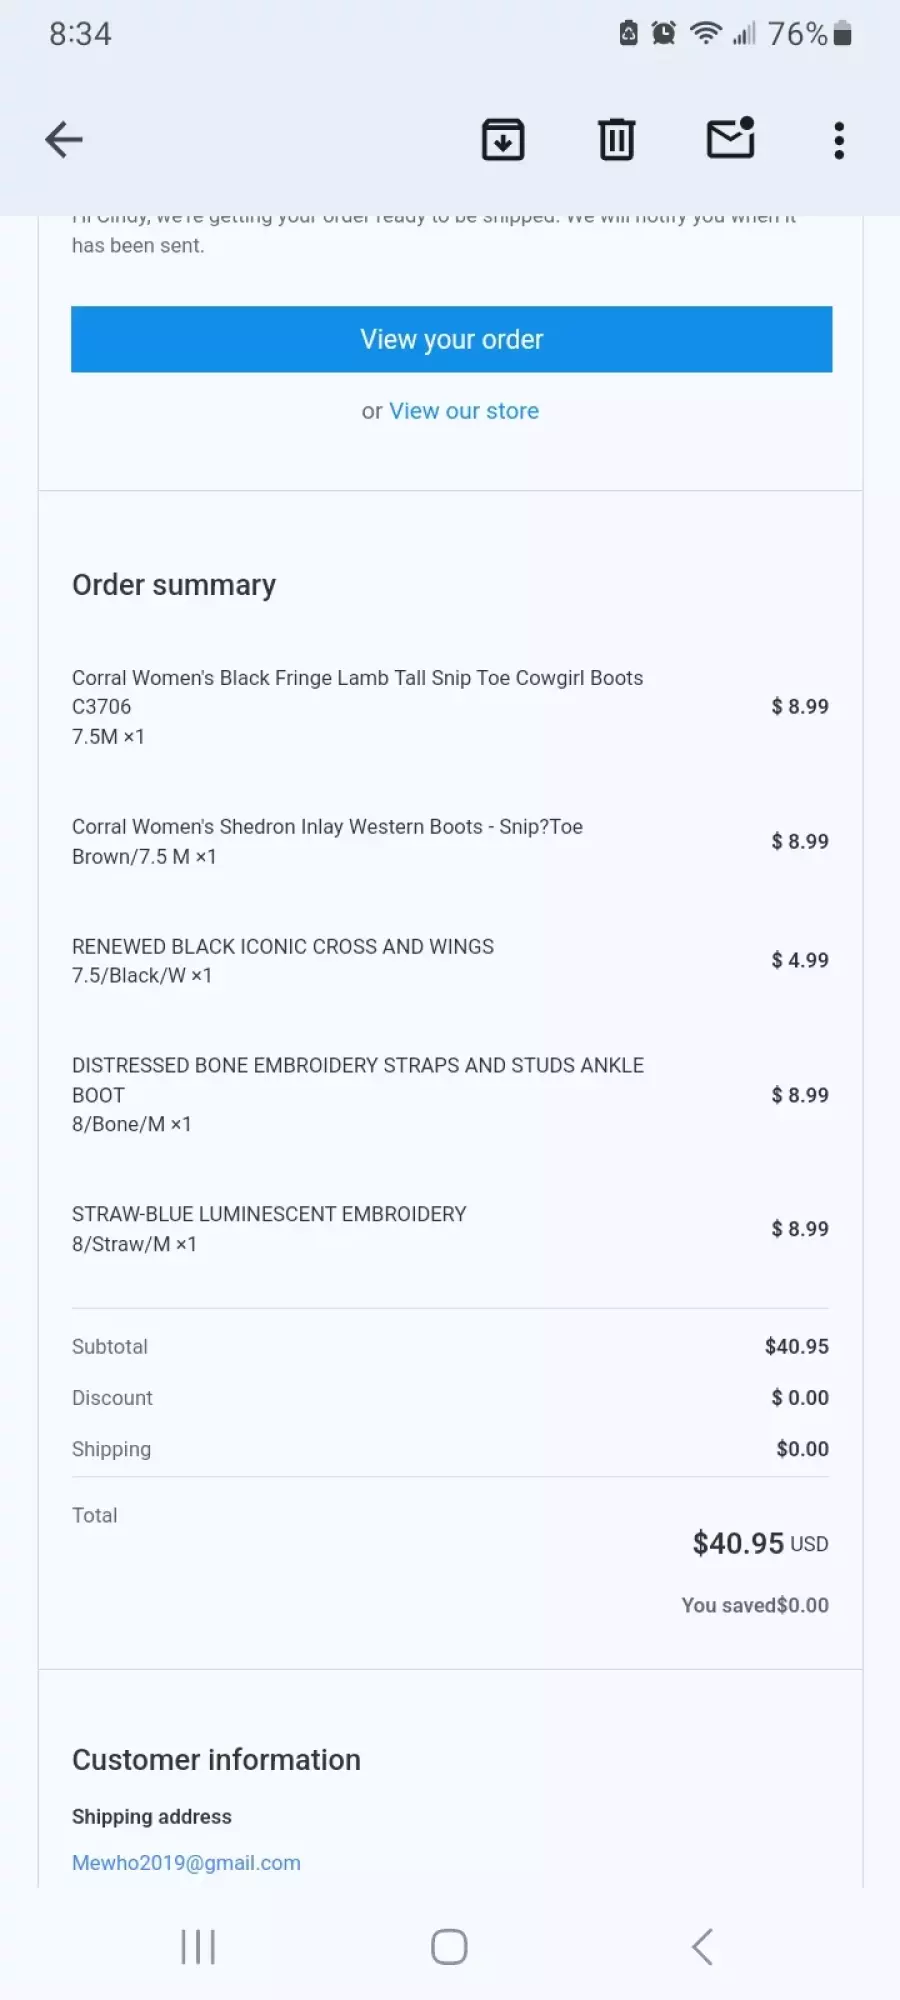
Task: Tap the $40.95 USD total amount
Action: [760, 1543]
